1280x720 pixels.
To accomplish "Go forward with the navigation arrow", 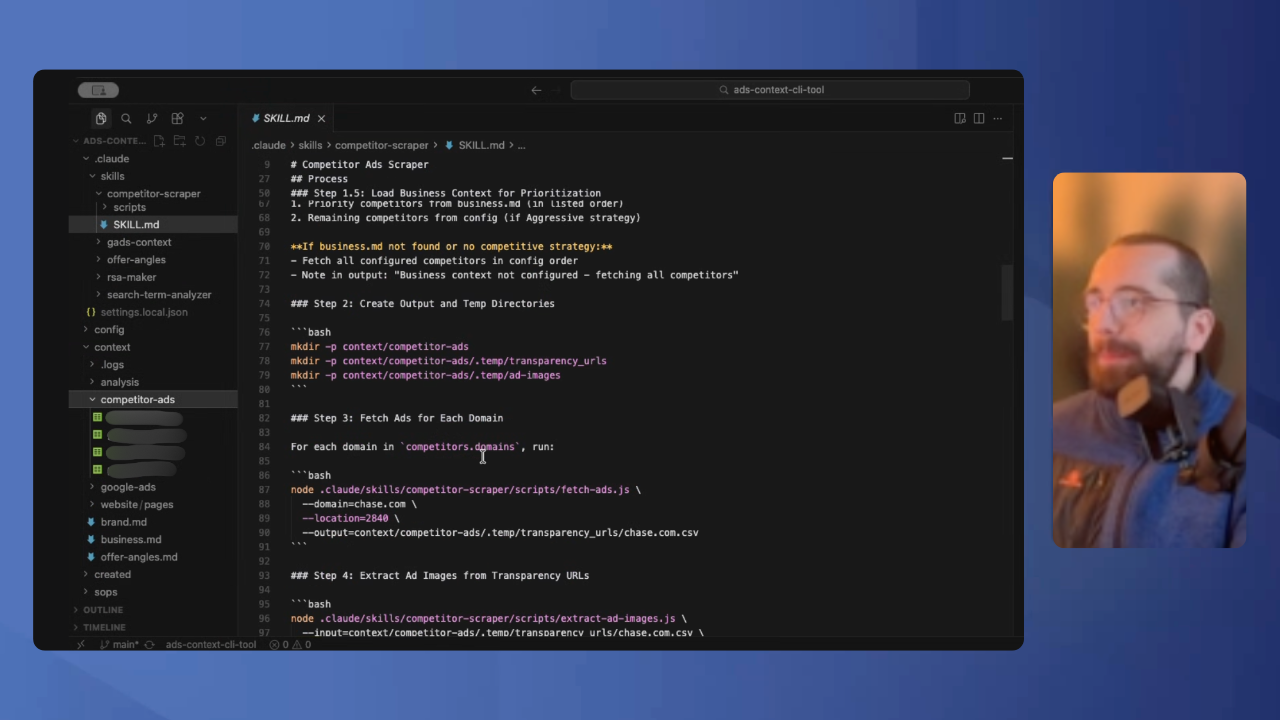I will pyautogui.click(x=557, y=90).
